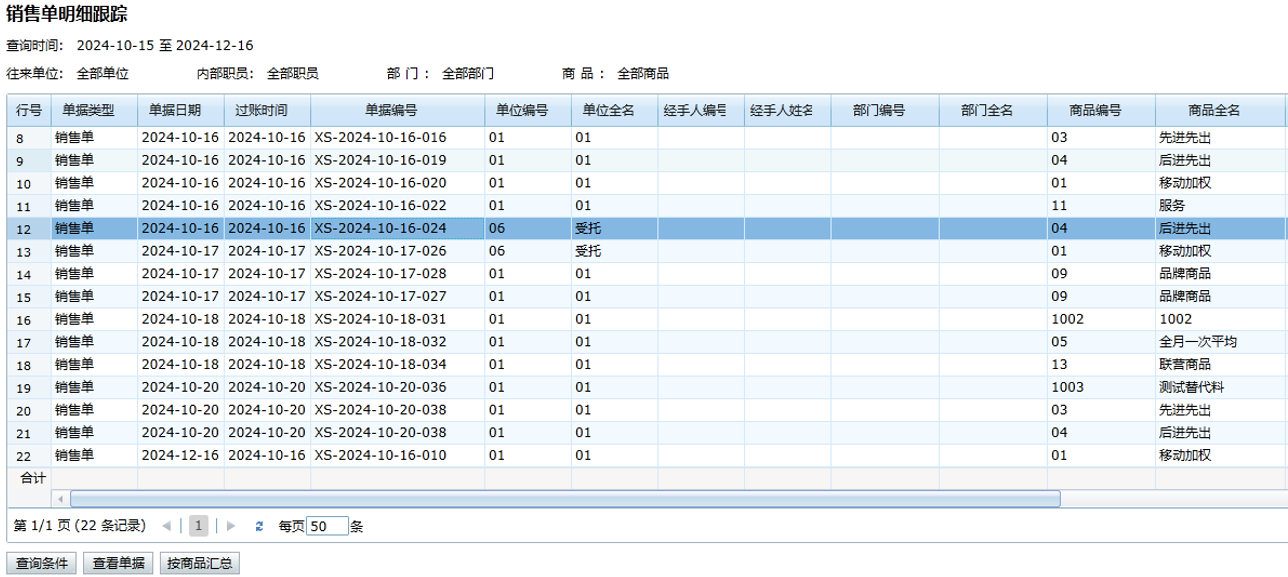
Task: Click the 单位全名 column header
Action: (x=614, y=111)
